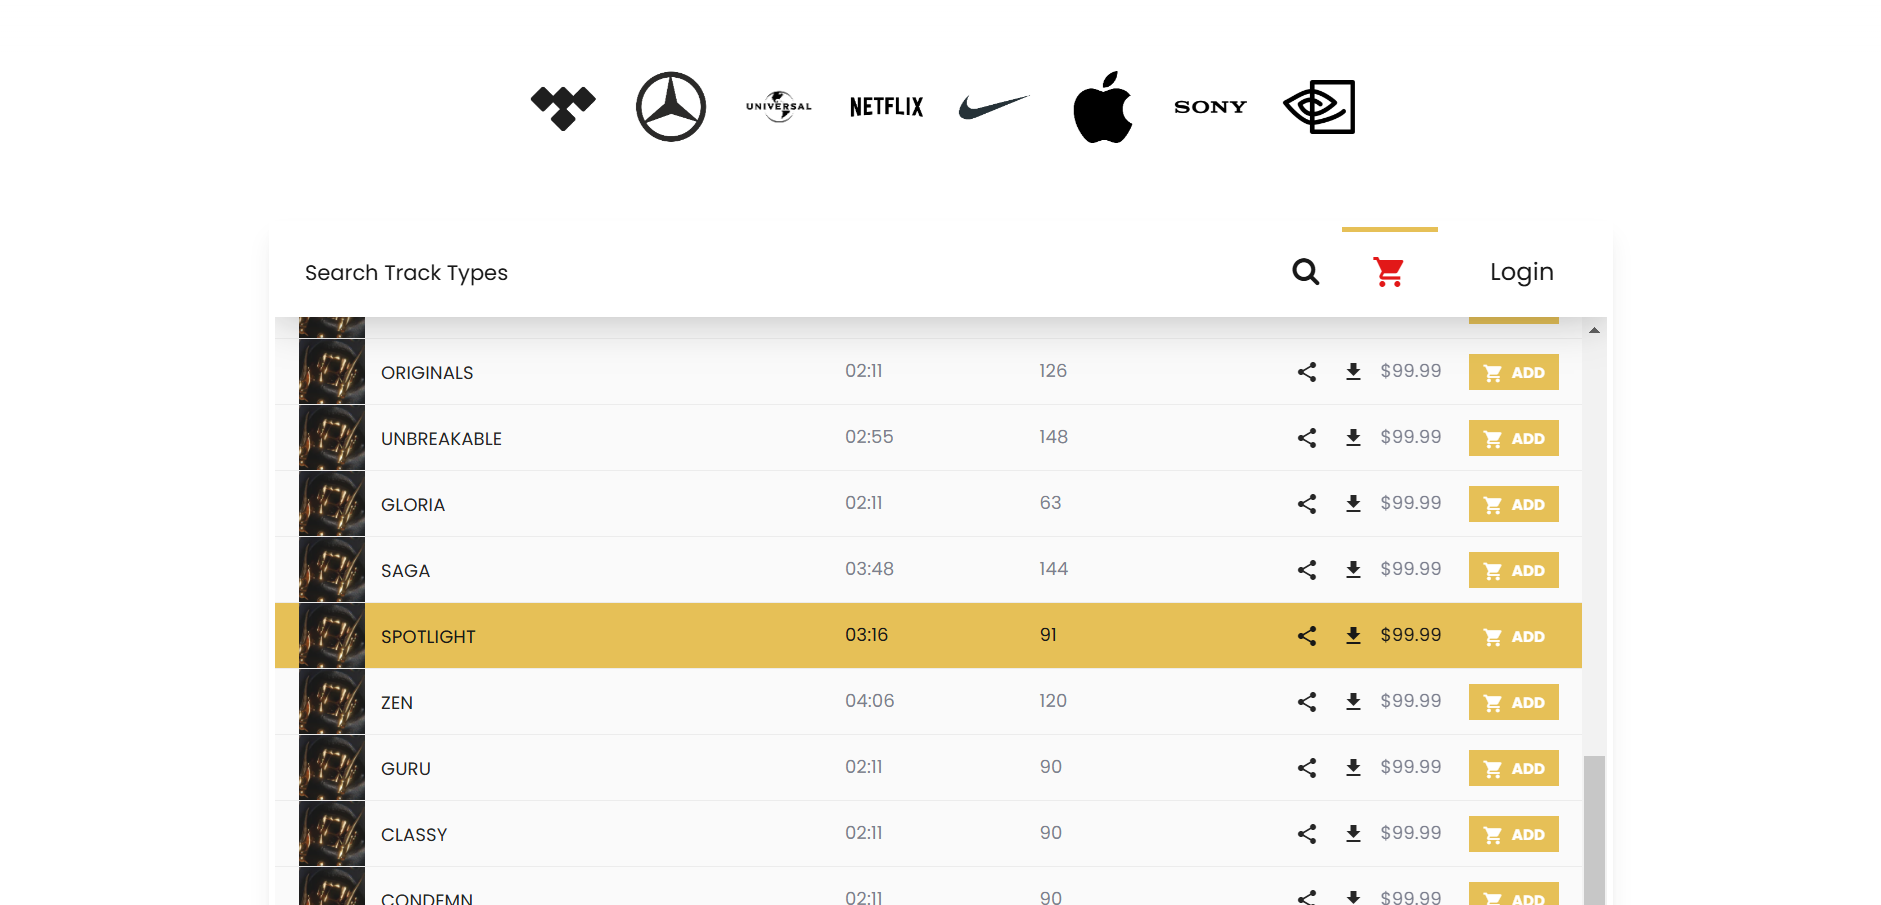Share the ORIGINALS track
1881x905 pixels.
1307,372
